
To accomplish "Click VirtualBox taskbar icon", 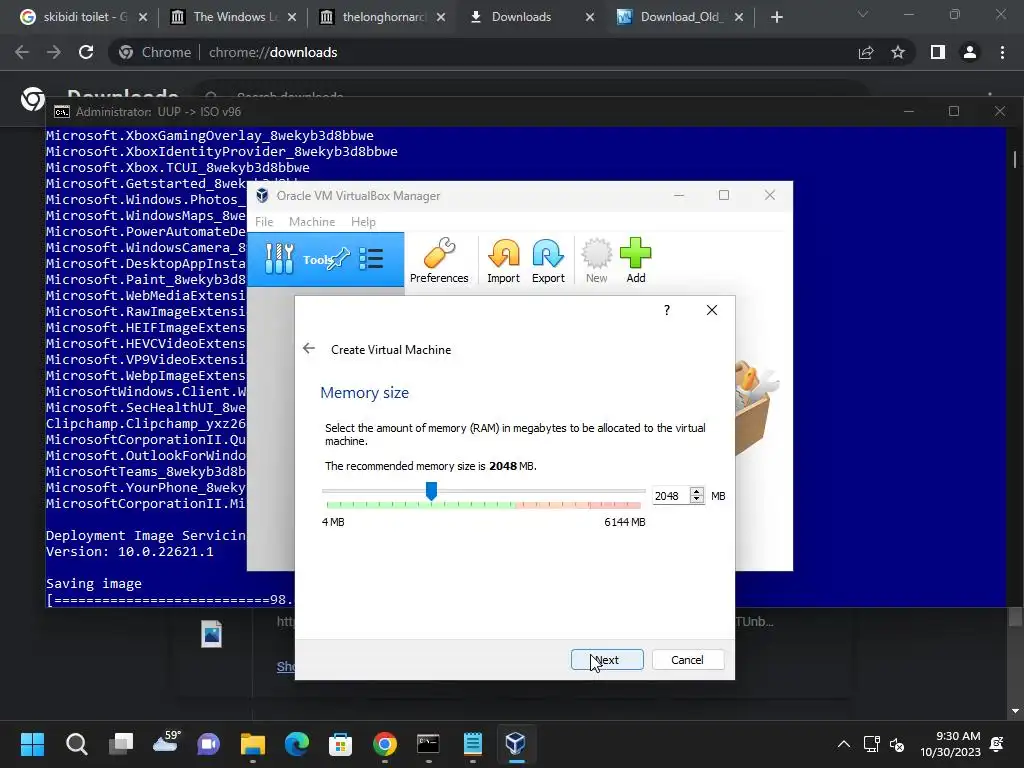I will 516,744.
